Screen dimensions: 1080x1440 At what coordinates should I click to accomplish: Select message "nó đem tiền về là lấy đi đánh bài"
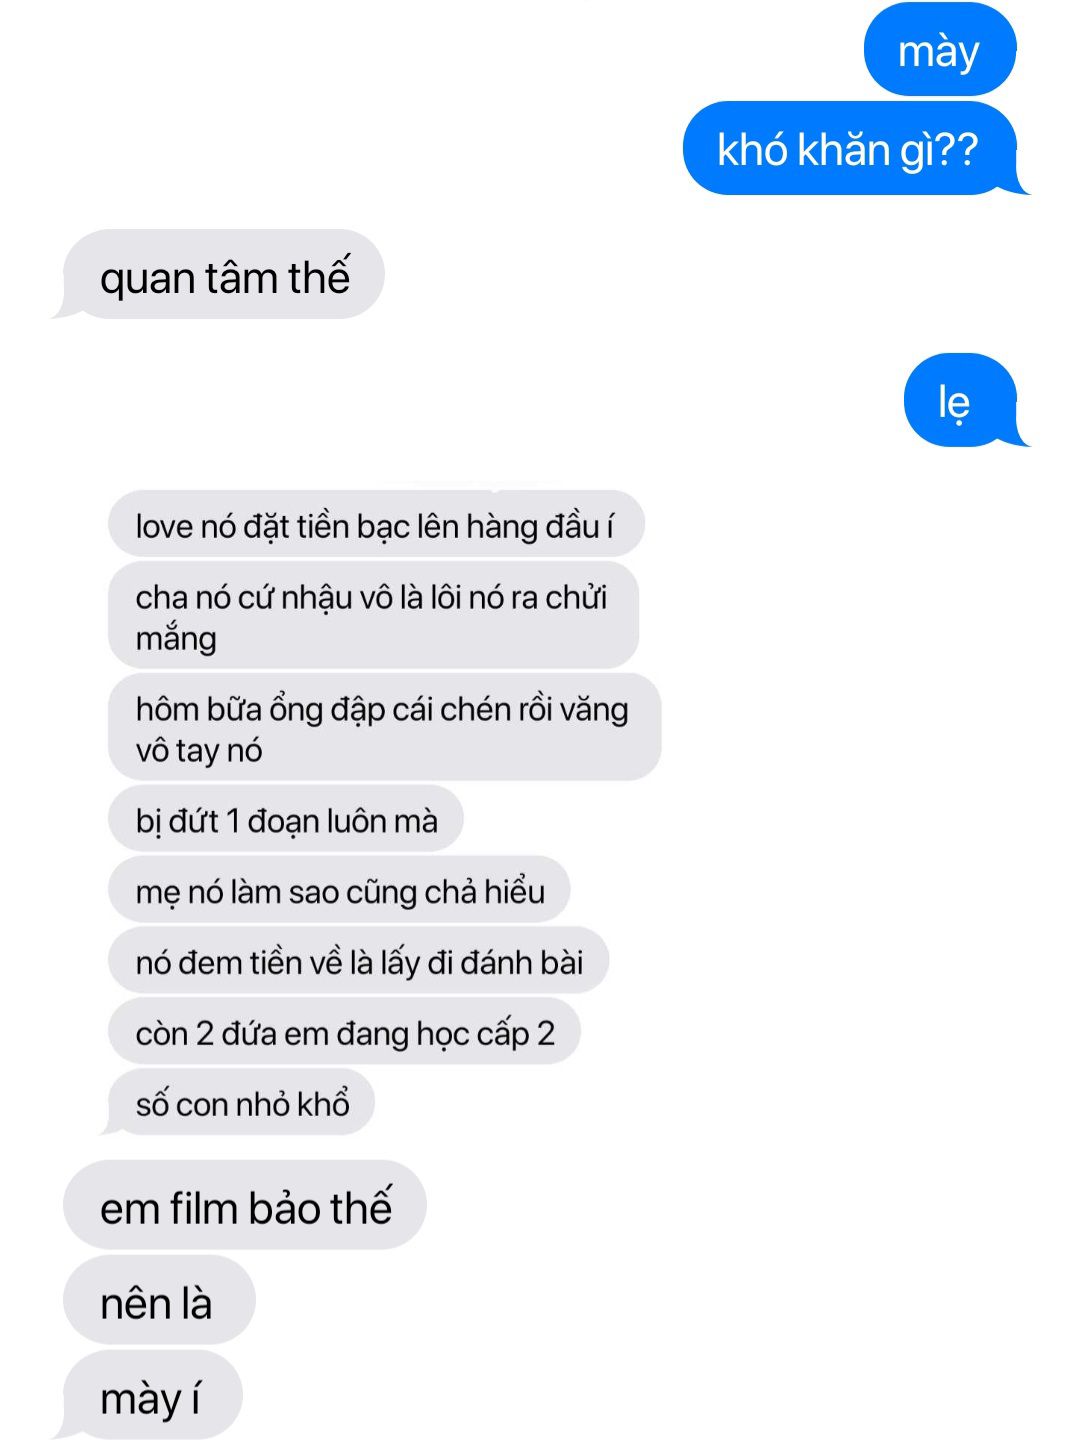coord(358,961)
